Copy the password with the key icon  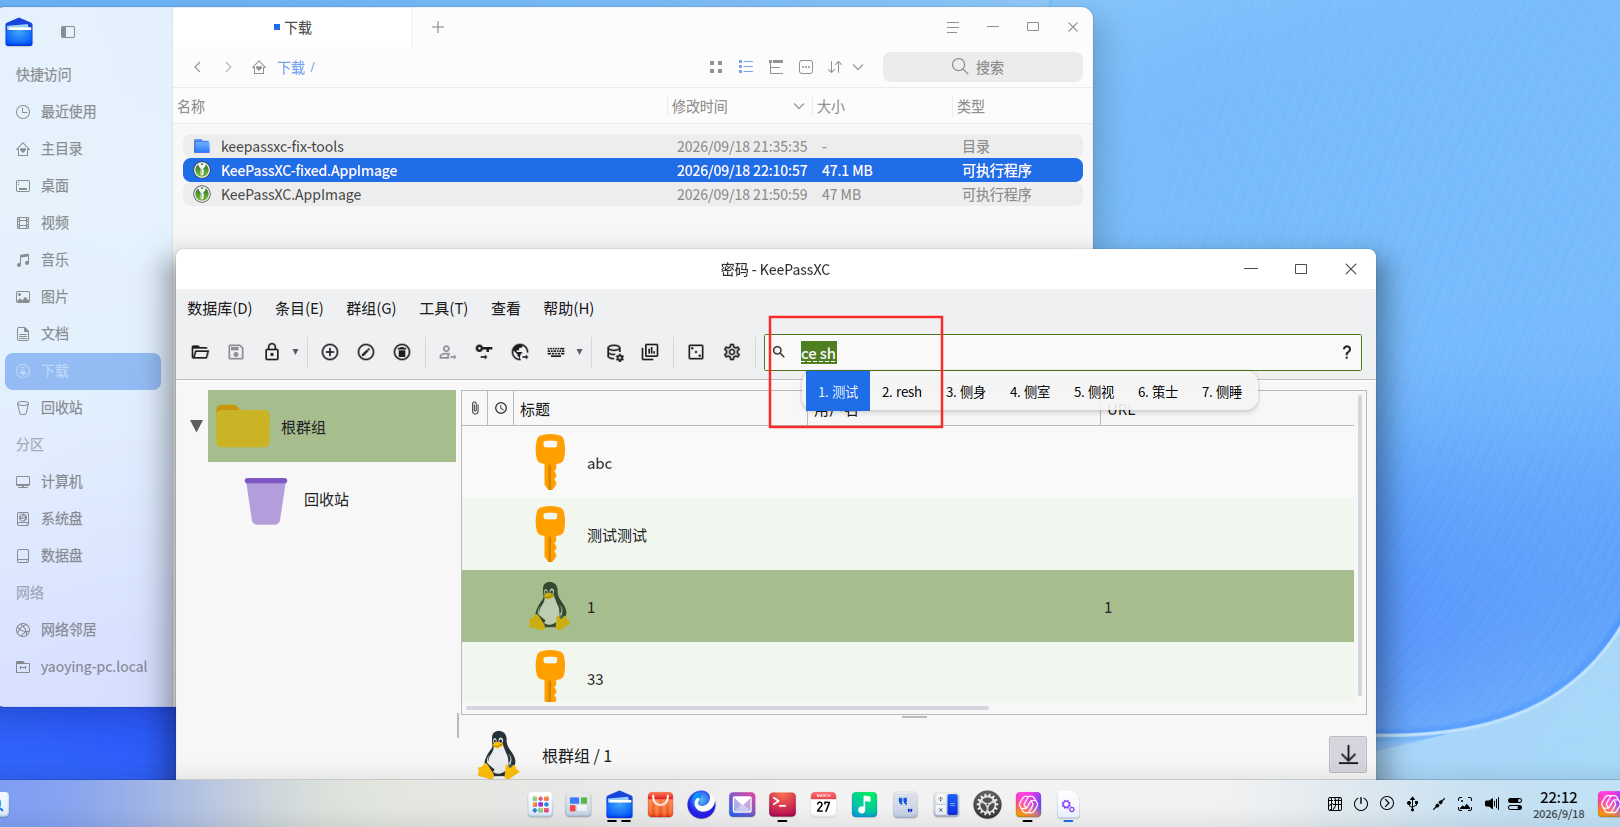pos(484,352)
